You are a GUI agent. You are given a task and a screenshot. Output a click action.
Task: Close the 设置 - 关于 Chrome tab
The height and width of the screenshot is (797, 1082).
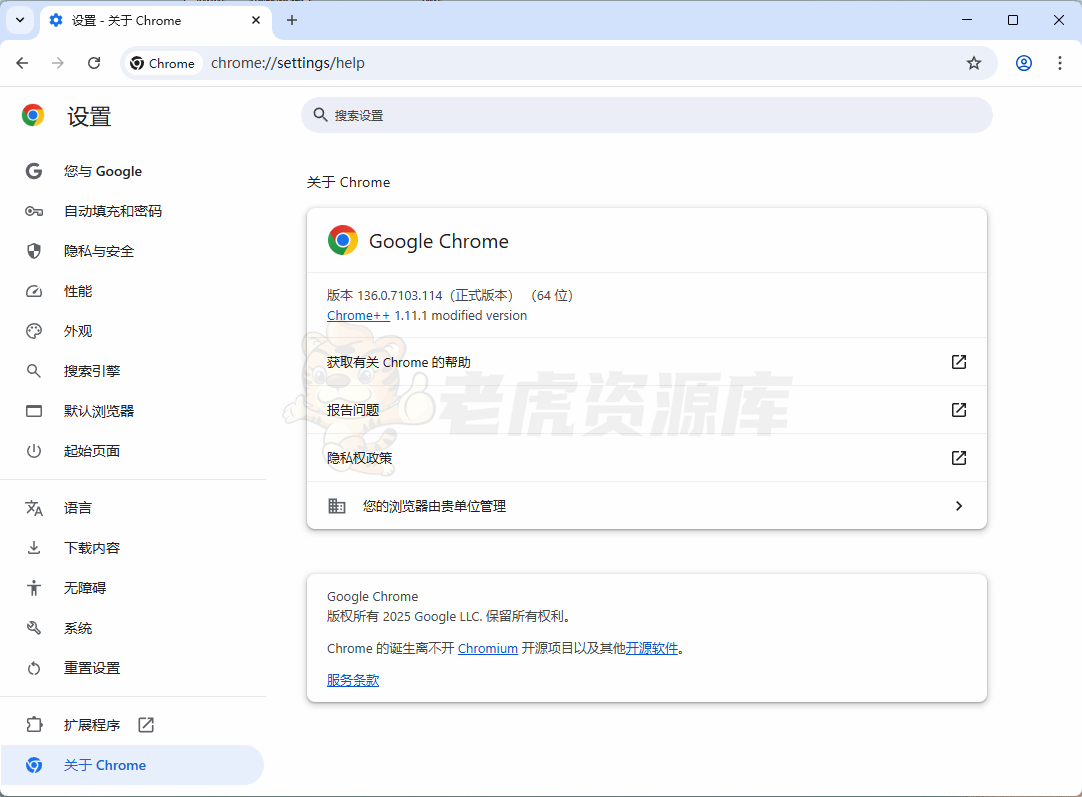pyautogui.click(x=256, y=21)
